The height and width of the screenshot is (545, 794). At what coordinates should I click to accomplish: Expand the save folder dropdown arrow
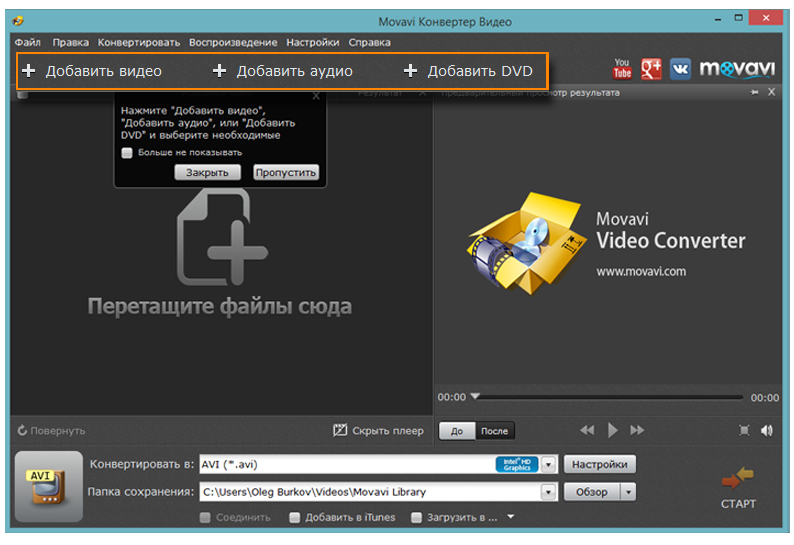[x=548, y=492]
